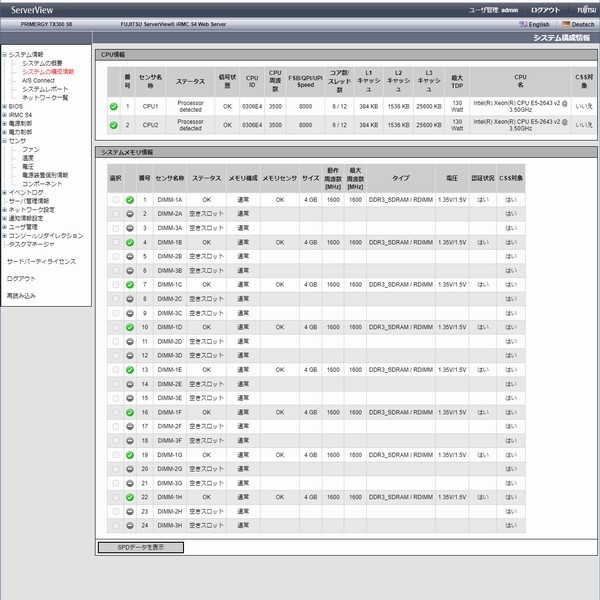Check the selection box for DIMM-1E
This screenshot has height=600, width=600.
click(x=116, y=370)
